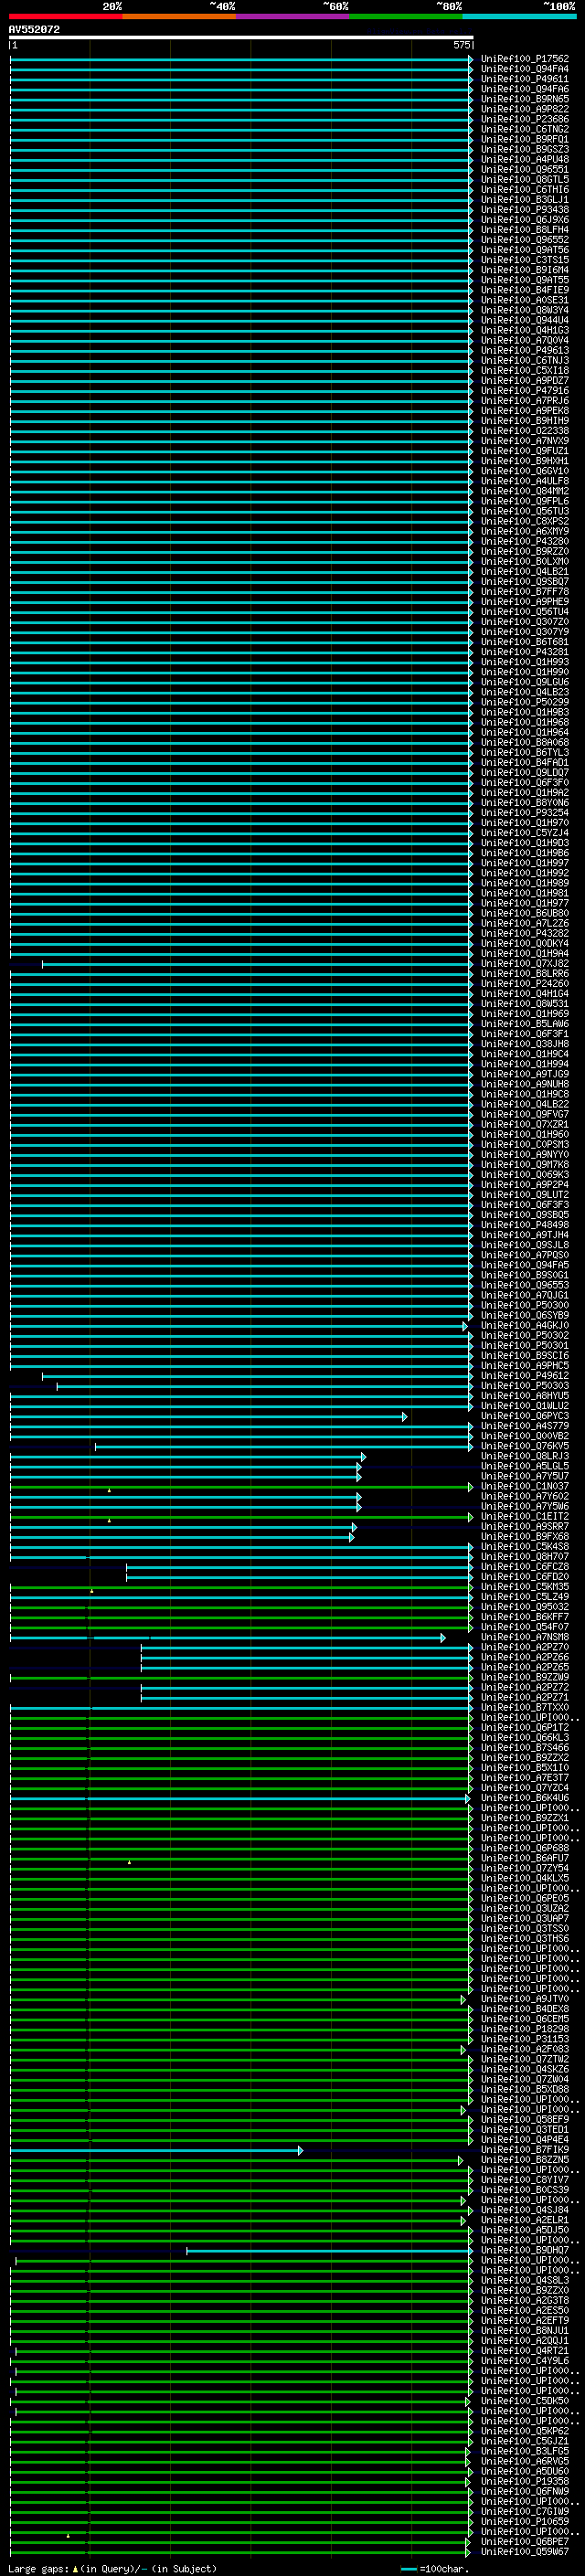Click the UniRef100_P18298 text
This screenshot has height=2576, width=585.
(x=525, y=2029)
